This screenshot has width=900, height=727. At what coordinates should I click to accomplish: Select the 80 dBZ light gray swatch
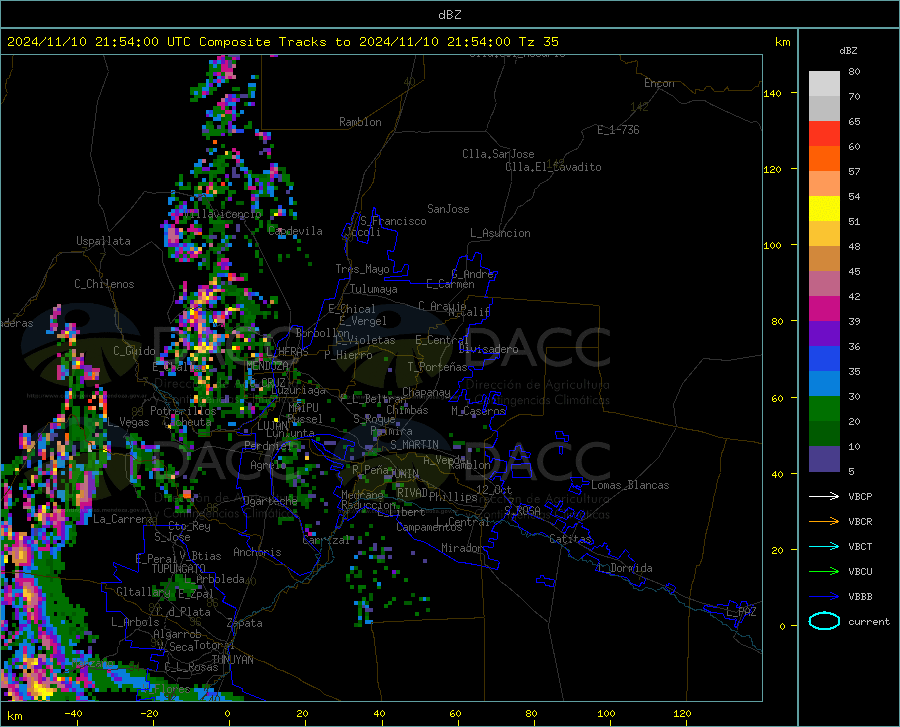coord(824,83)
